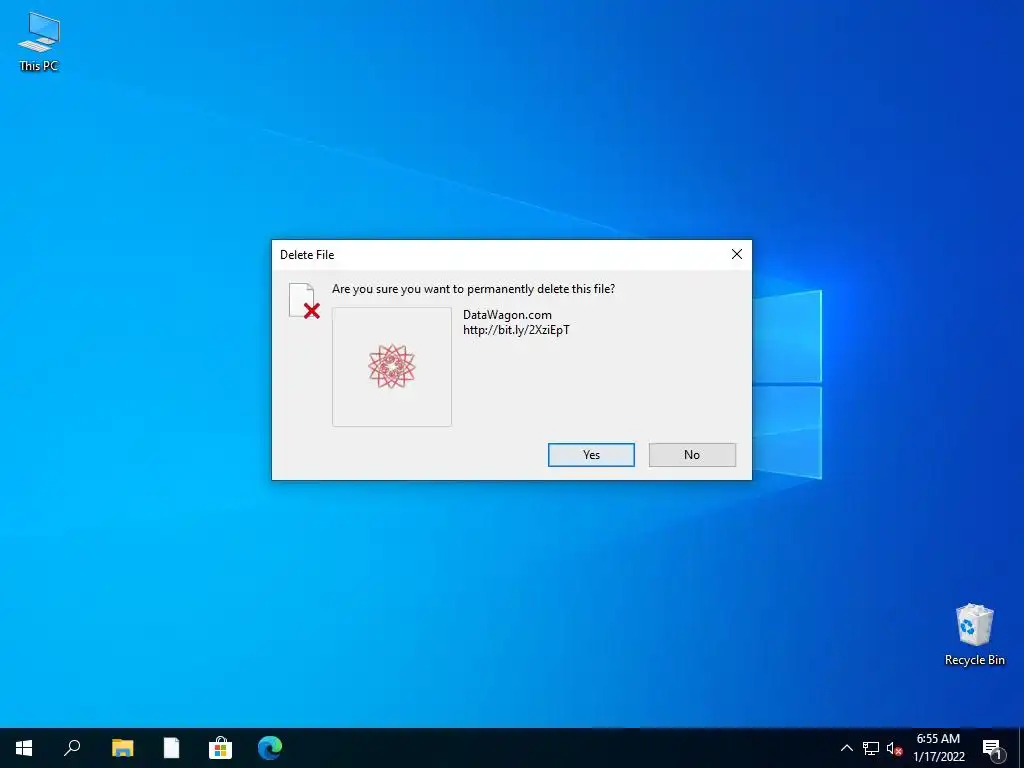Open the Windows Start menu

(24, 748)
